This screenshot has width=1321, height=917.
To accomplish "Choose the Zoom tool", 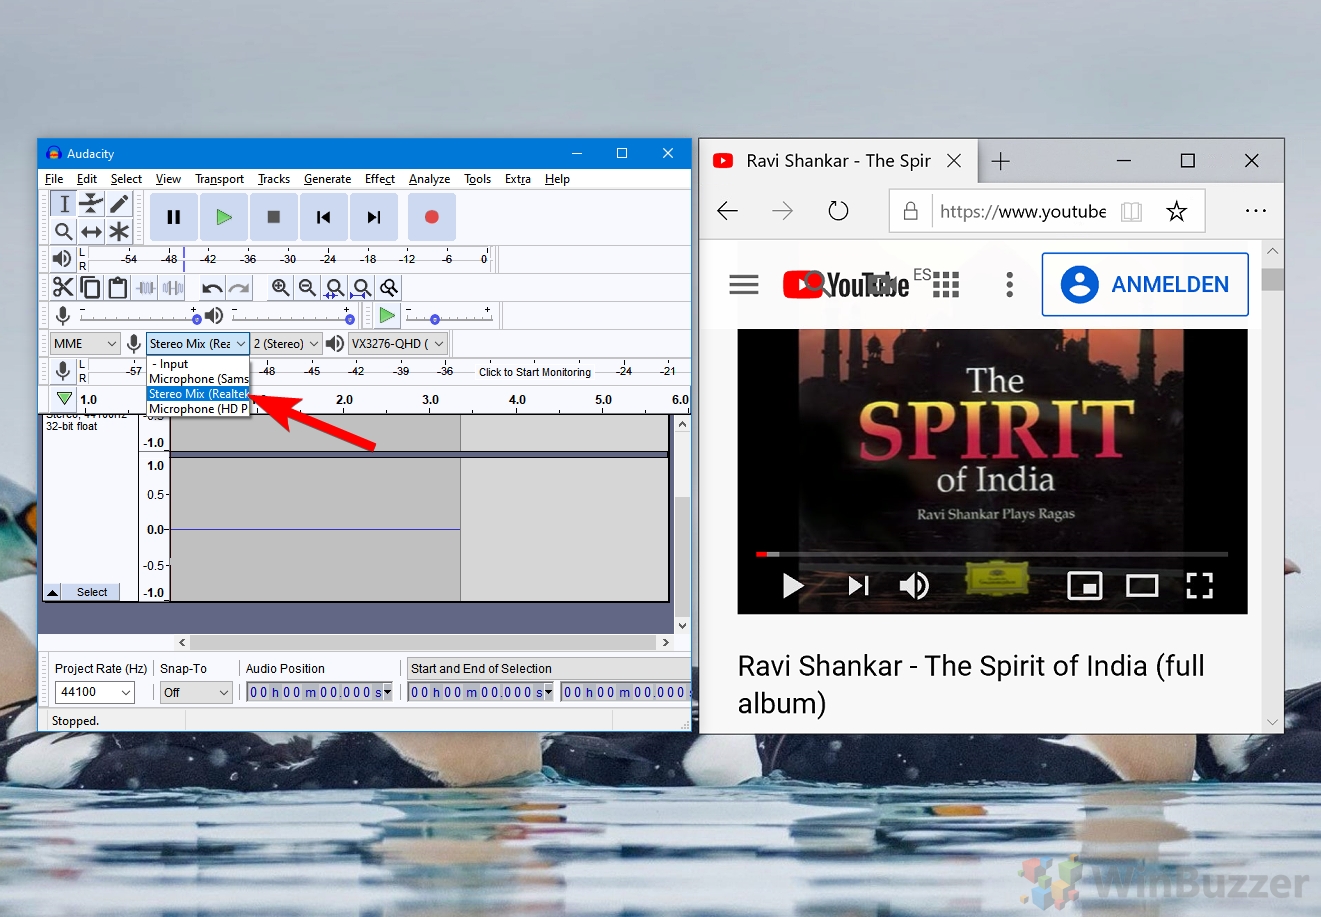I will point(63,231).
